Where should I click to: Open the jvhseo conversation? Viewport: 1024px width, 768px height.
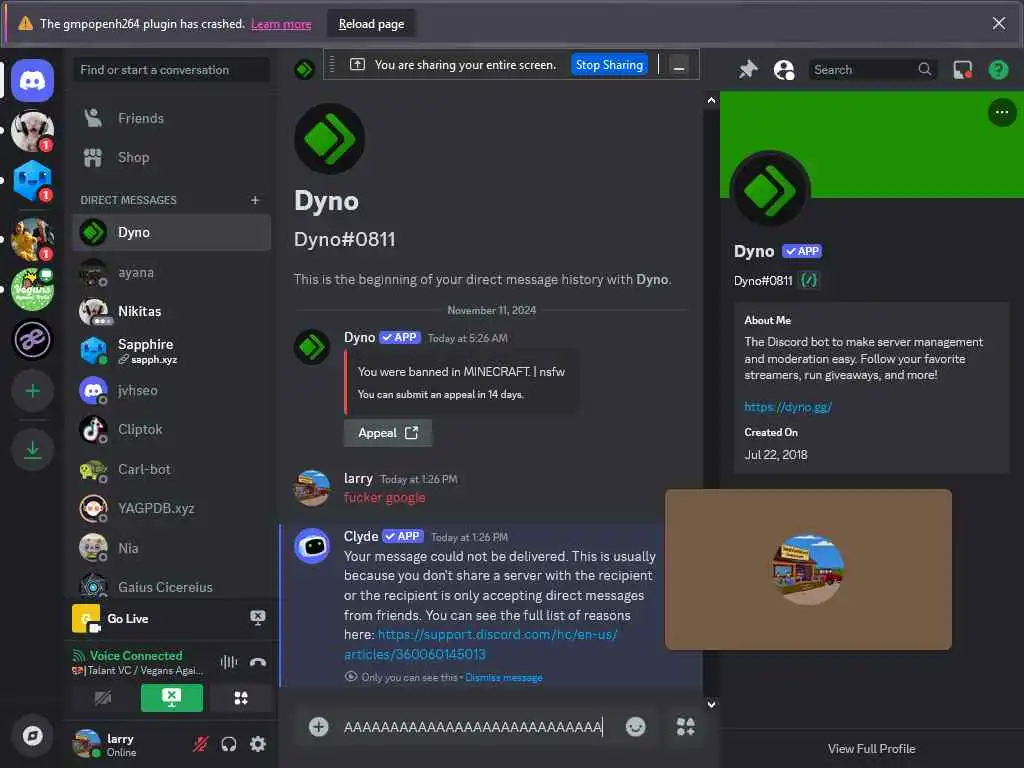(x=171, y=391)
